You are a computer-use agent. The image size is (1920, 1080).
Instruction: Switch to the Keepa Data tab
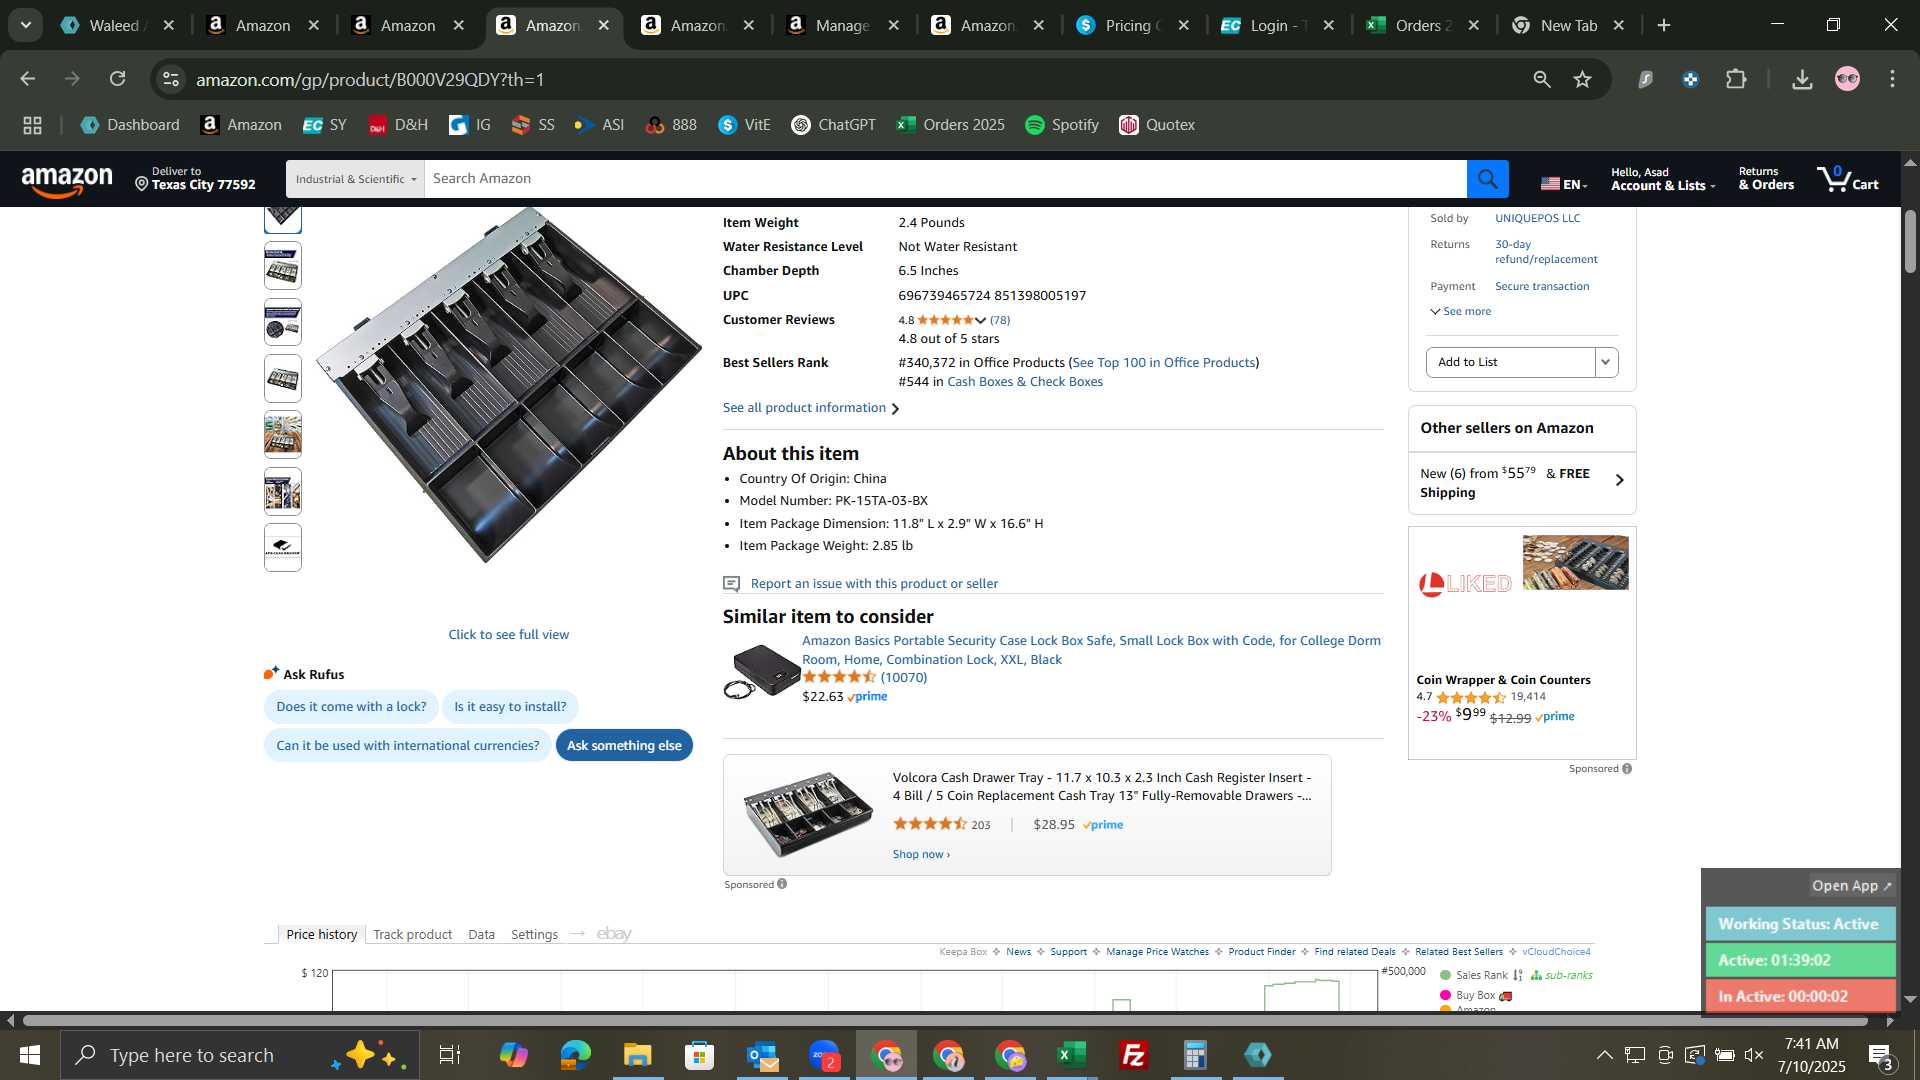(x=481, y=934)
